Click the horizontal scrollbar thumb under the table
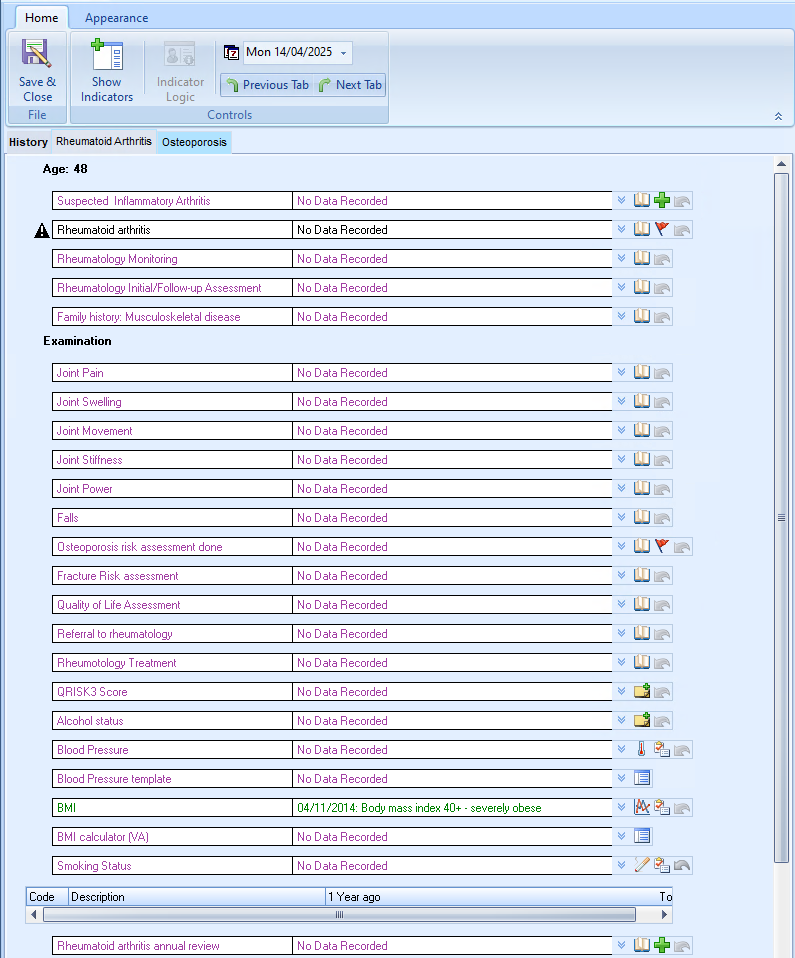Screen dimensions: 795x958 [339, 915]
